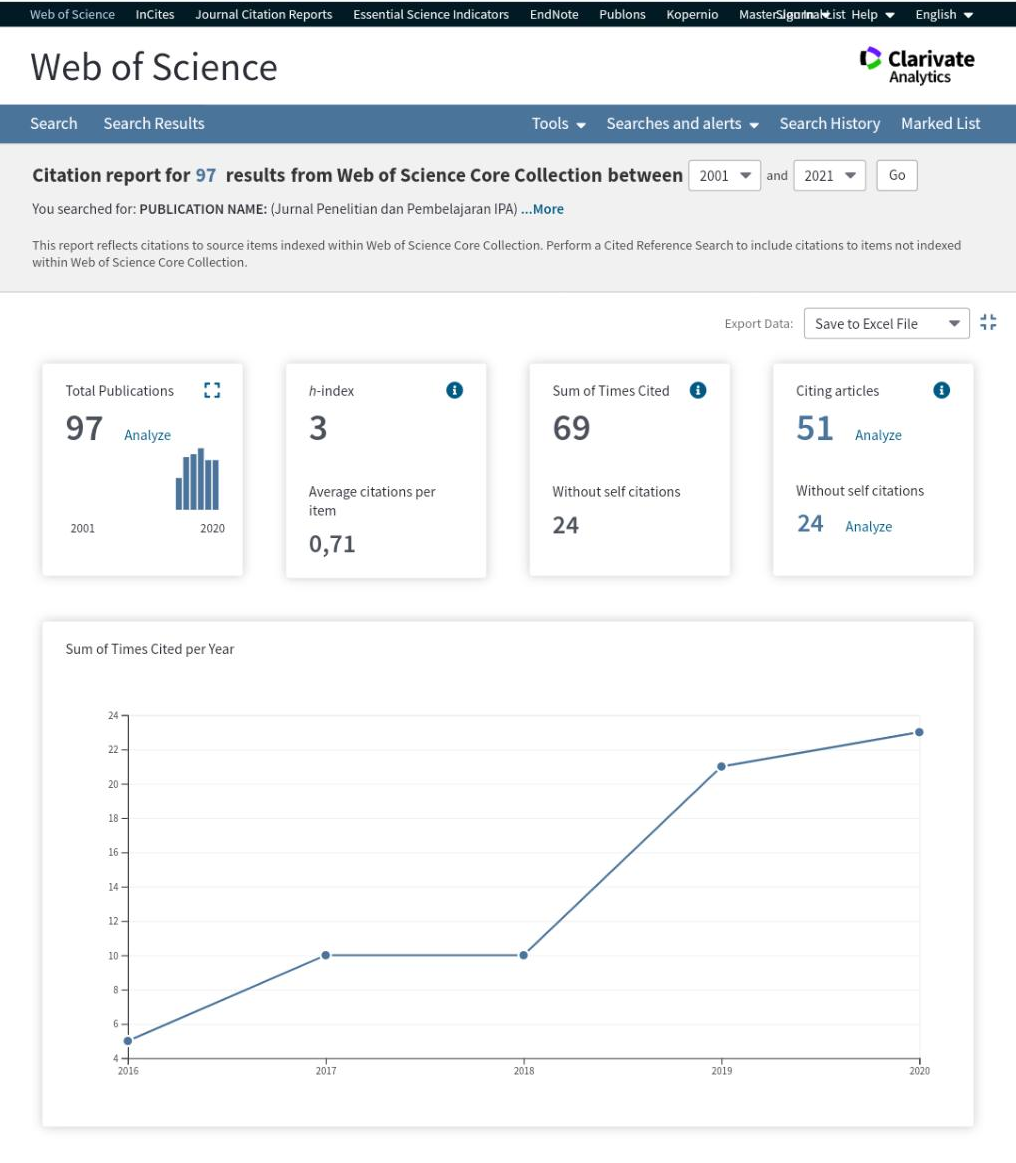Click the ...More link in search query
Viewport: 1016px width, 1163px height.
pyautogui.click(x=542, y=209)
